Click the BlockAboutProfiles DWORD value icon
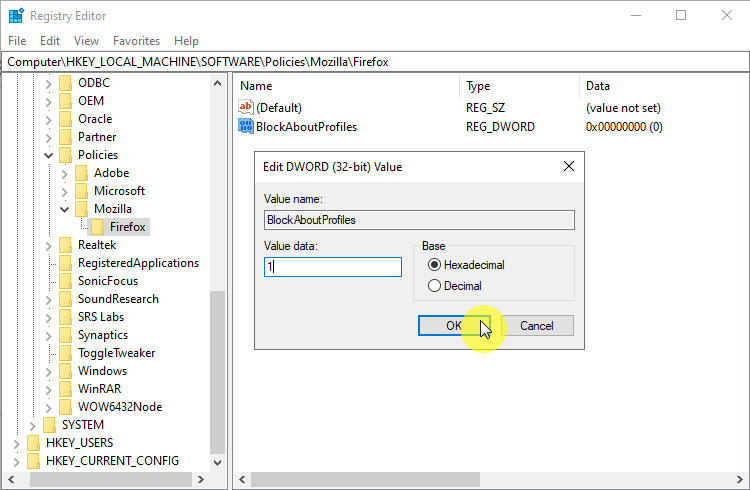This screenshot has height=490, width=750. coord(246,127)
